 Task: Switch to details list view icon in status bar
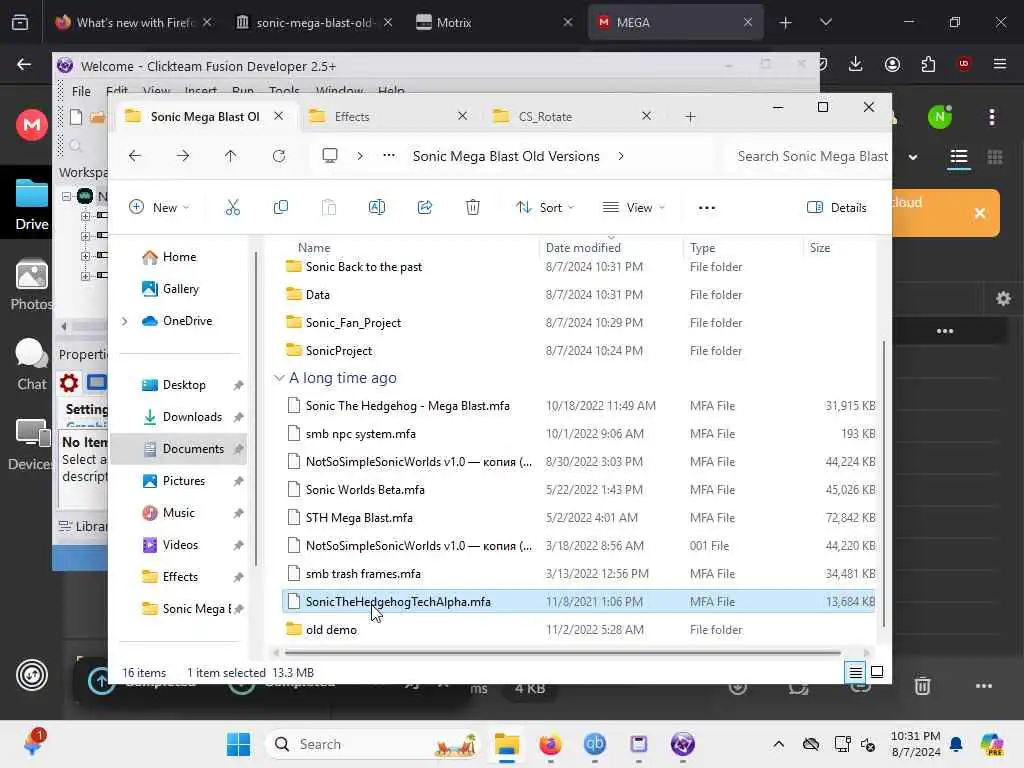coord(856,672)
